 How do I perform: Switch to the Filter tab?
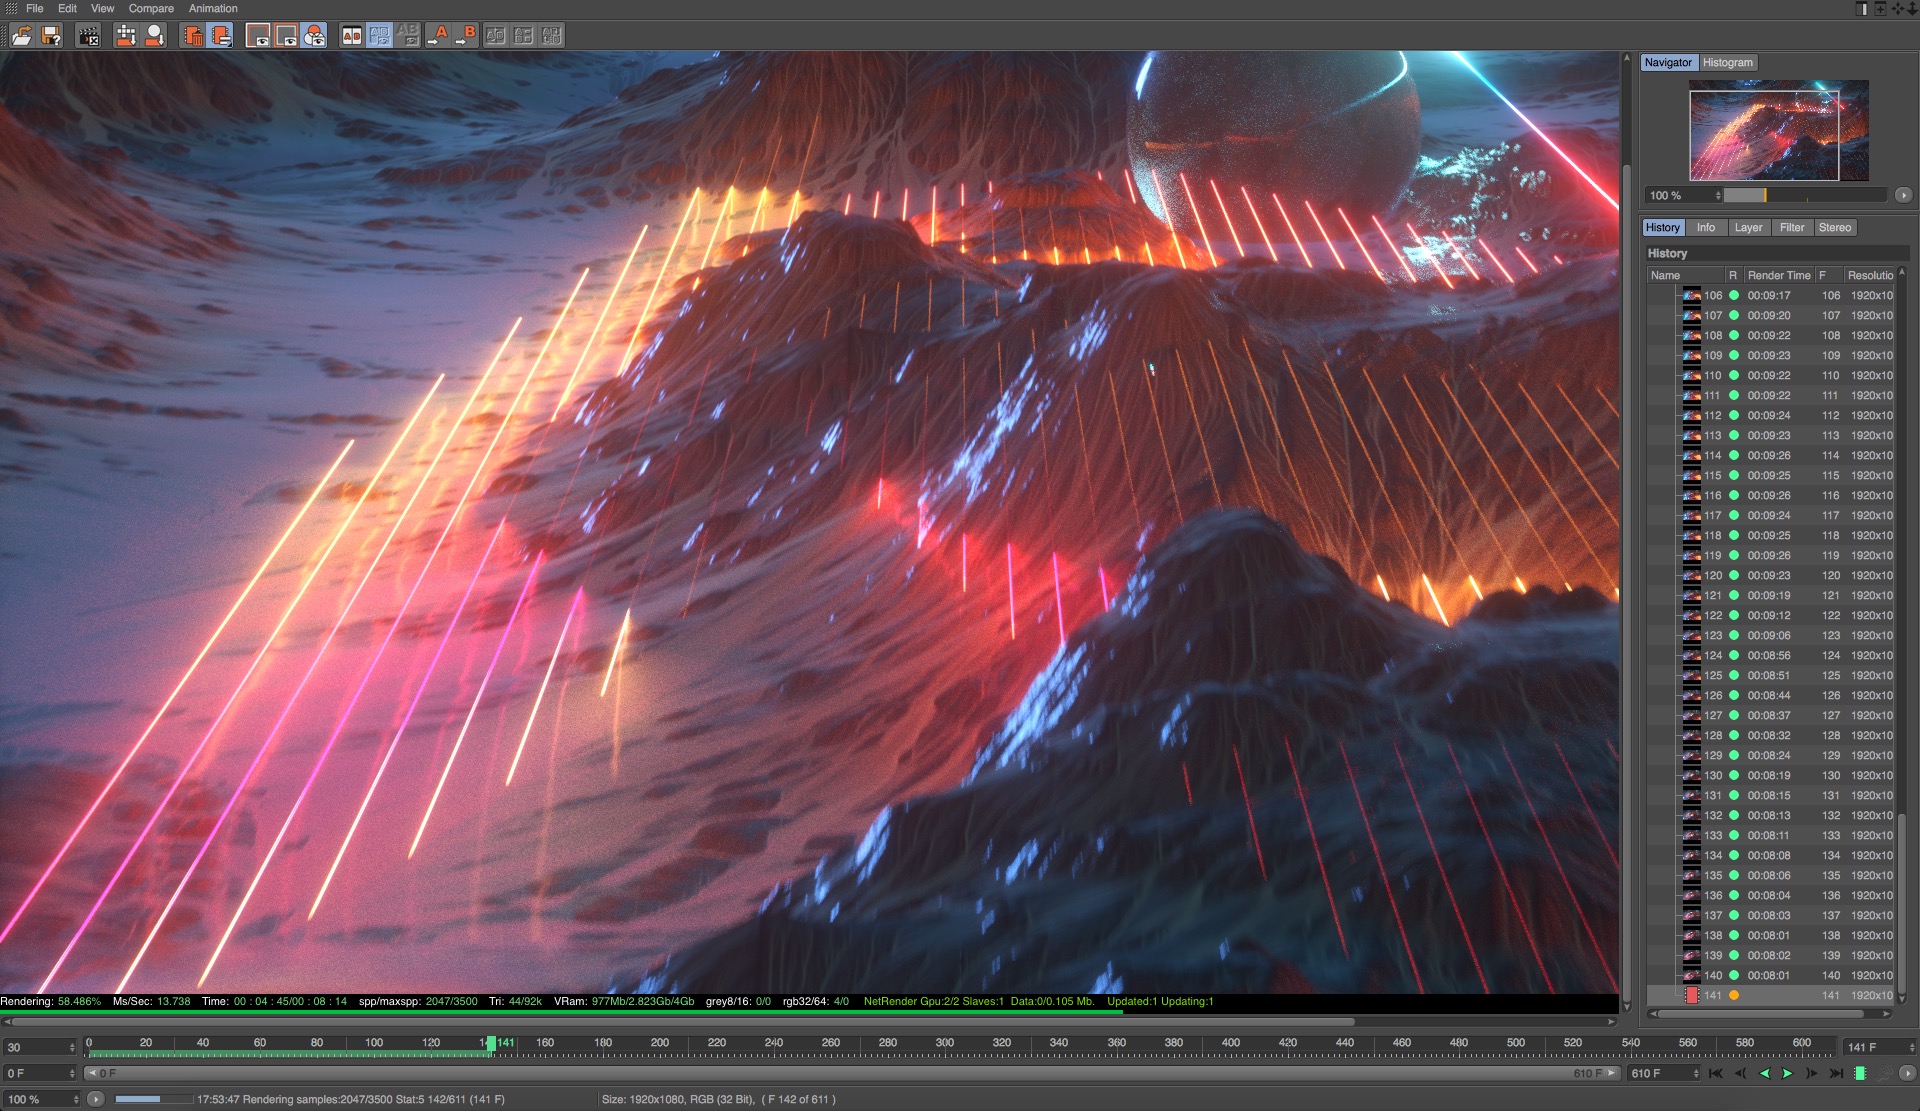pyautogui.click(x=1791, y=228)
